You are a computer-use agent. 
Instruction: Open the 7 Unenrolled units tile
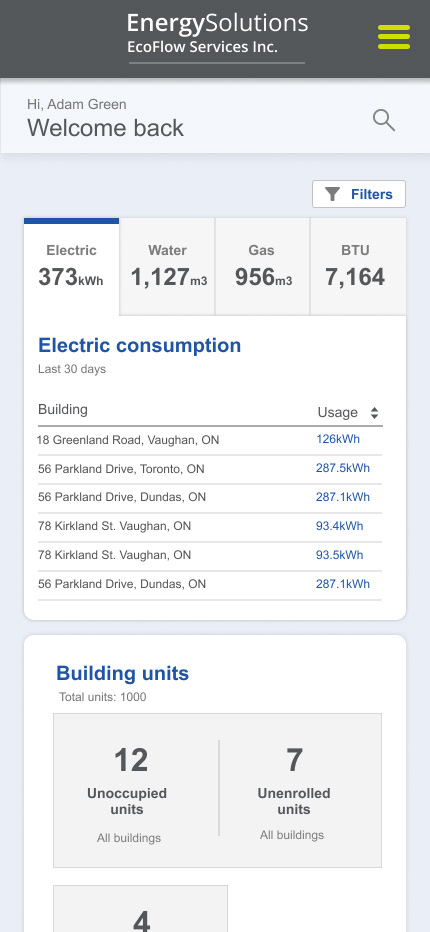294,791
